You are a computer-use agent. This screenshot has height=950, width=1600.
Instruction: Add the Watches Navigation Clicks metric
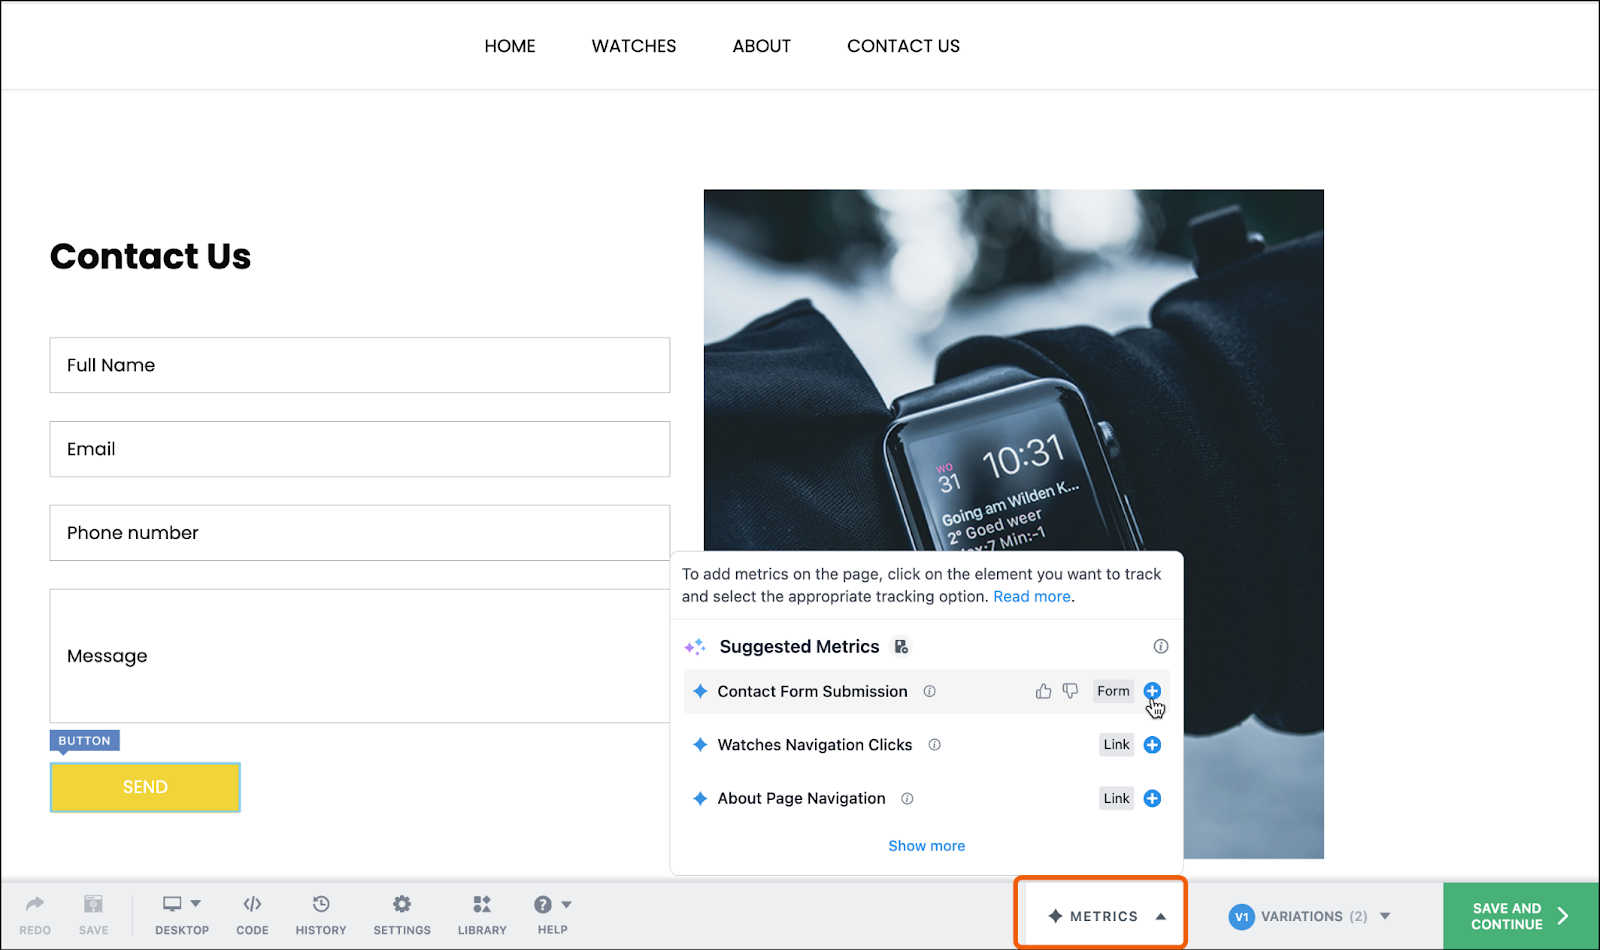point(1152,745)
